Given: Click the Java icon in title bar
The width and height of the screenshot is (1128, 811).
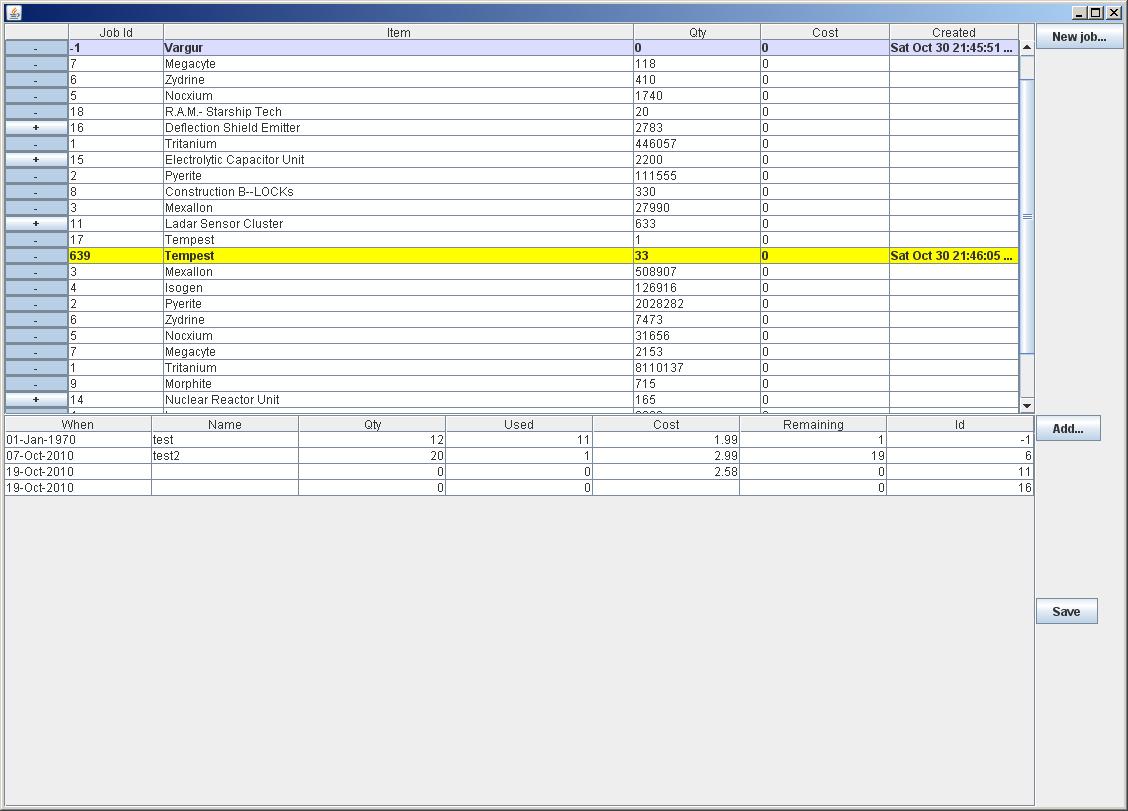Looking at the screenshot, I should (14, 12).
